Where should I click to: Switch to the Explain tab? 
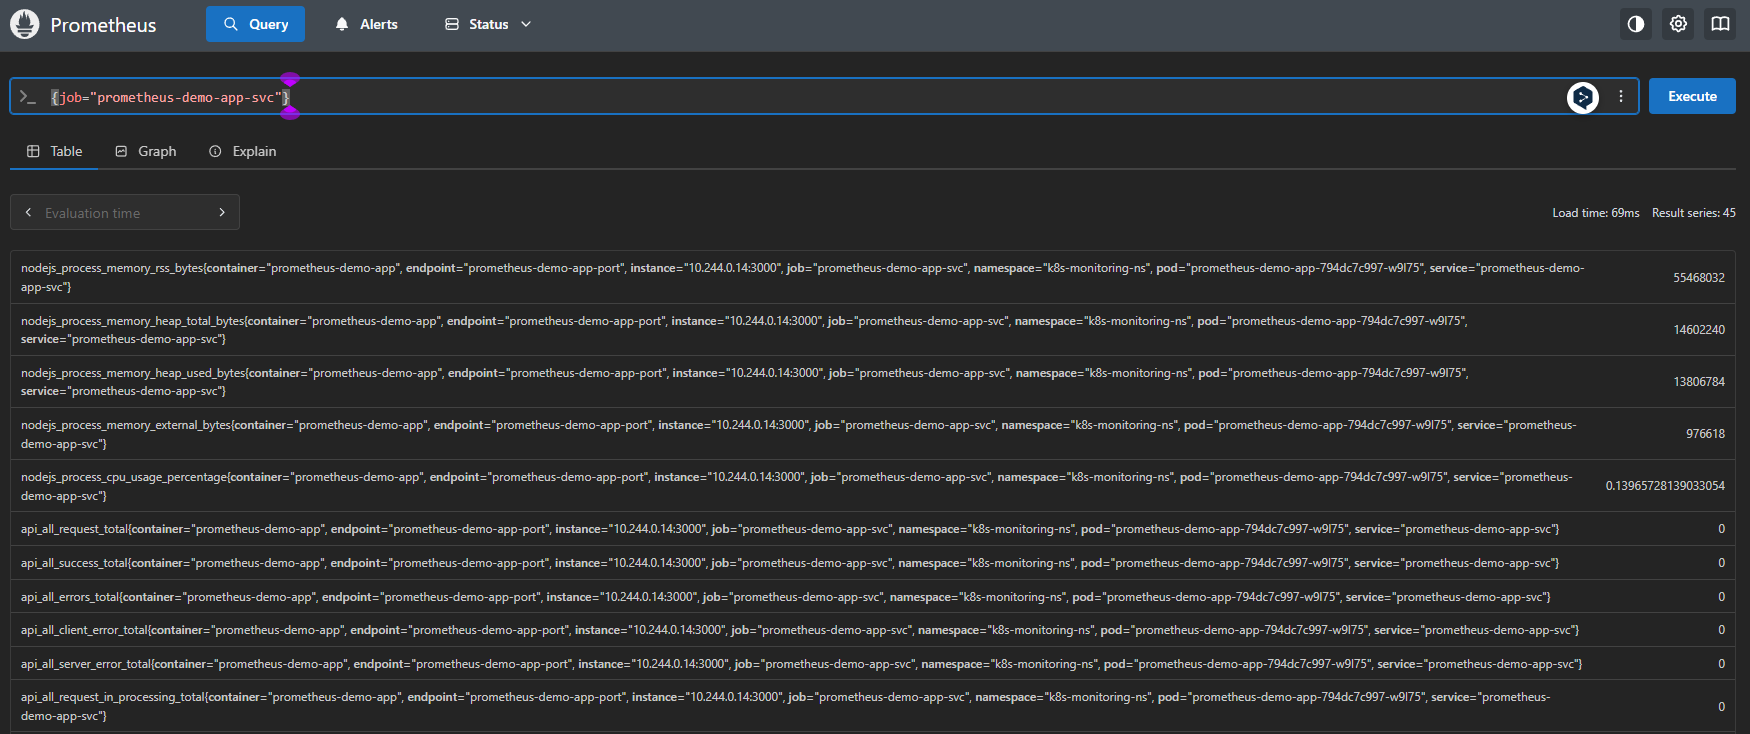[243, 151]
